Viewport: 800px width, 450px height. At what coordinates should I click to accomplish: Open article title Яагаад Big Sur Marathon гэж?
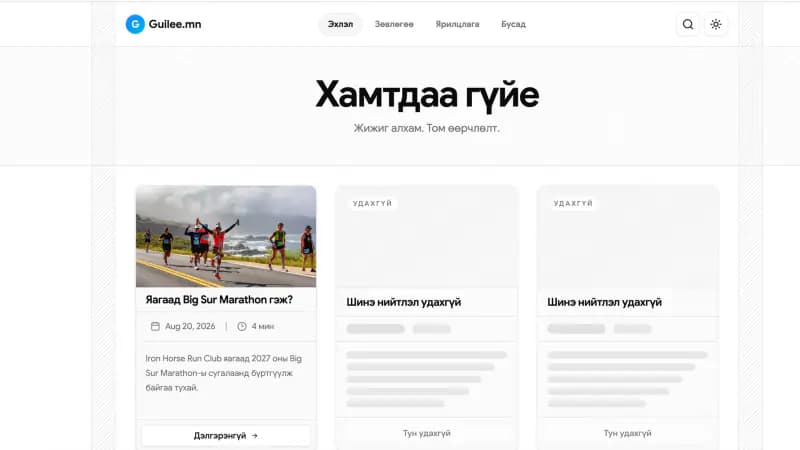[219, 299]
